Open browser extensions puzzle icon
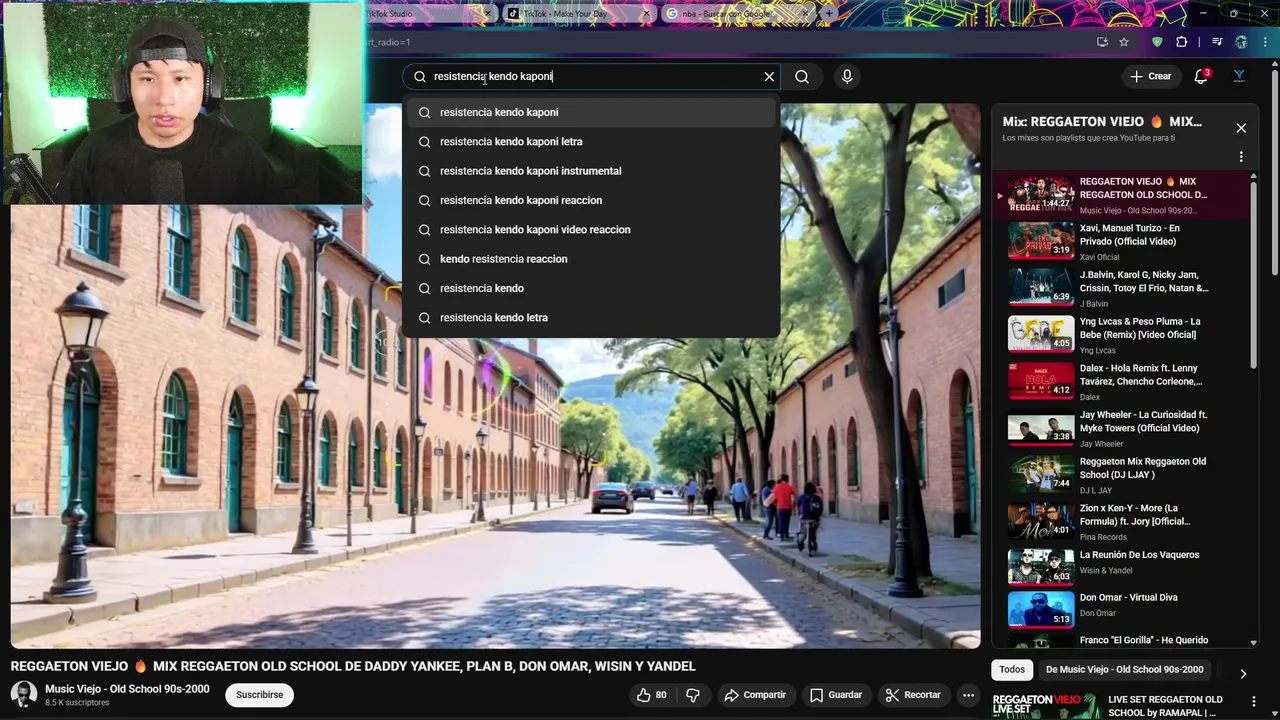1280x720 pixels. point(1182,42)
